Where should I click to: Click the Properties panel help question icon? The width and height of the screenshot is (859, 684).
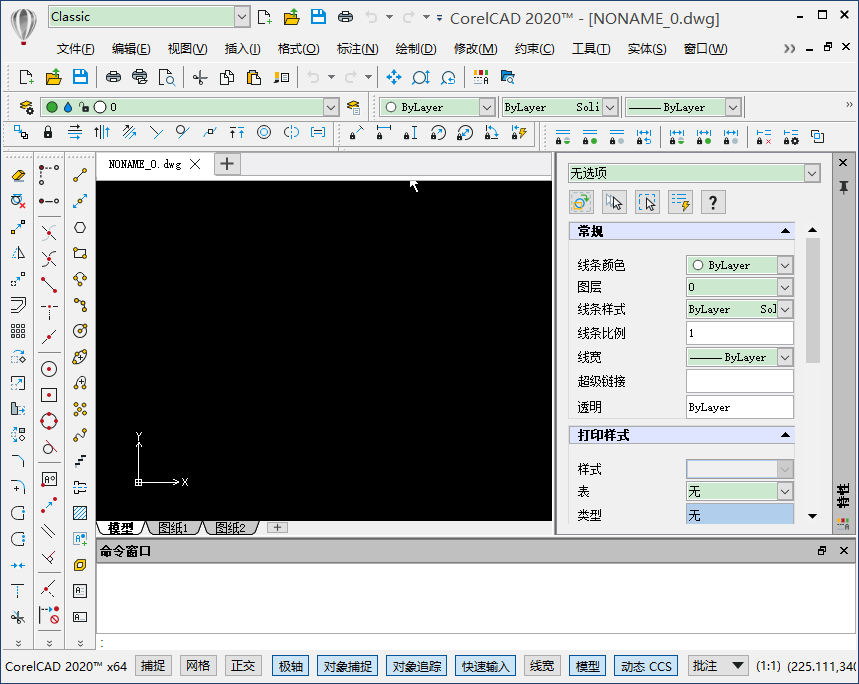tap(713, 203)
